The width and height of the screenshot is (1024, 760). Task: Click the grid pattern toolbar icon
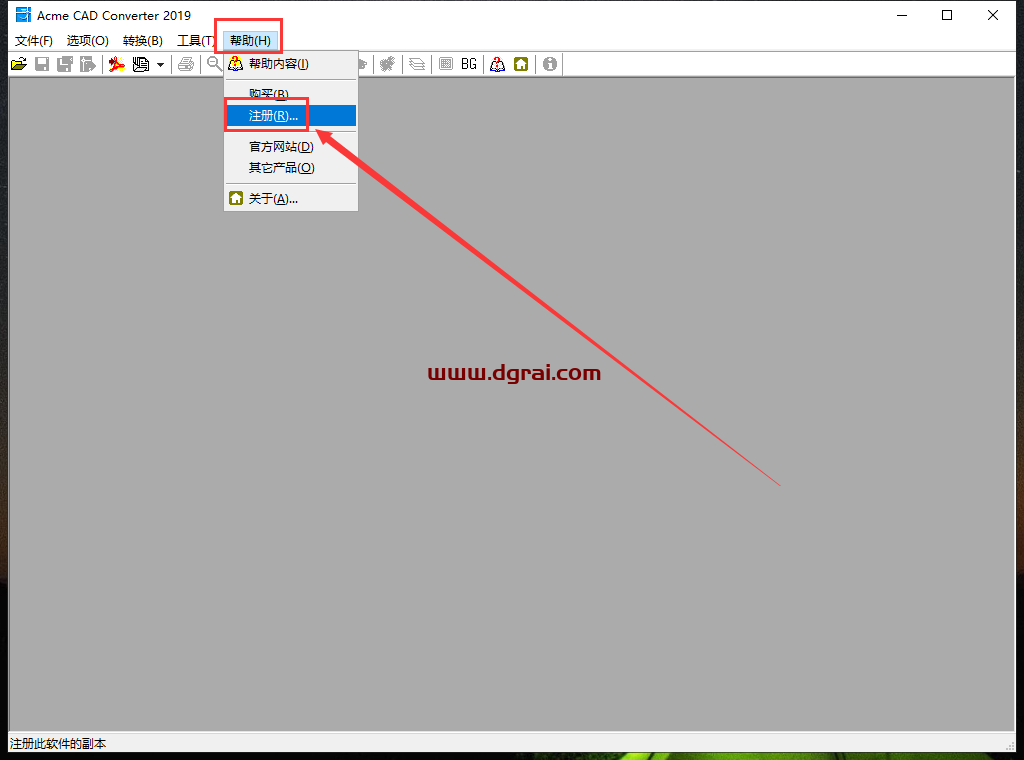(446, 64)
